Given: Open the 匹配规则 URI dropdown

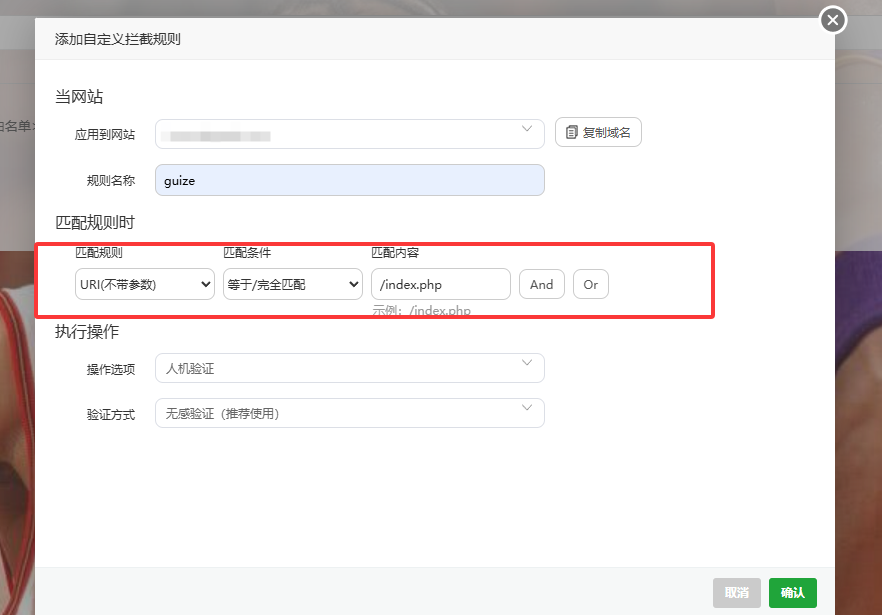Looking at the screenshot, I should pyautogui.click(x=145, y=284).
